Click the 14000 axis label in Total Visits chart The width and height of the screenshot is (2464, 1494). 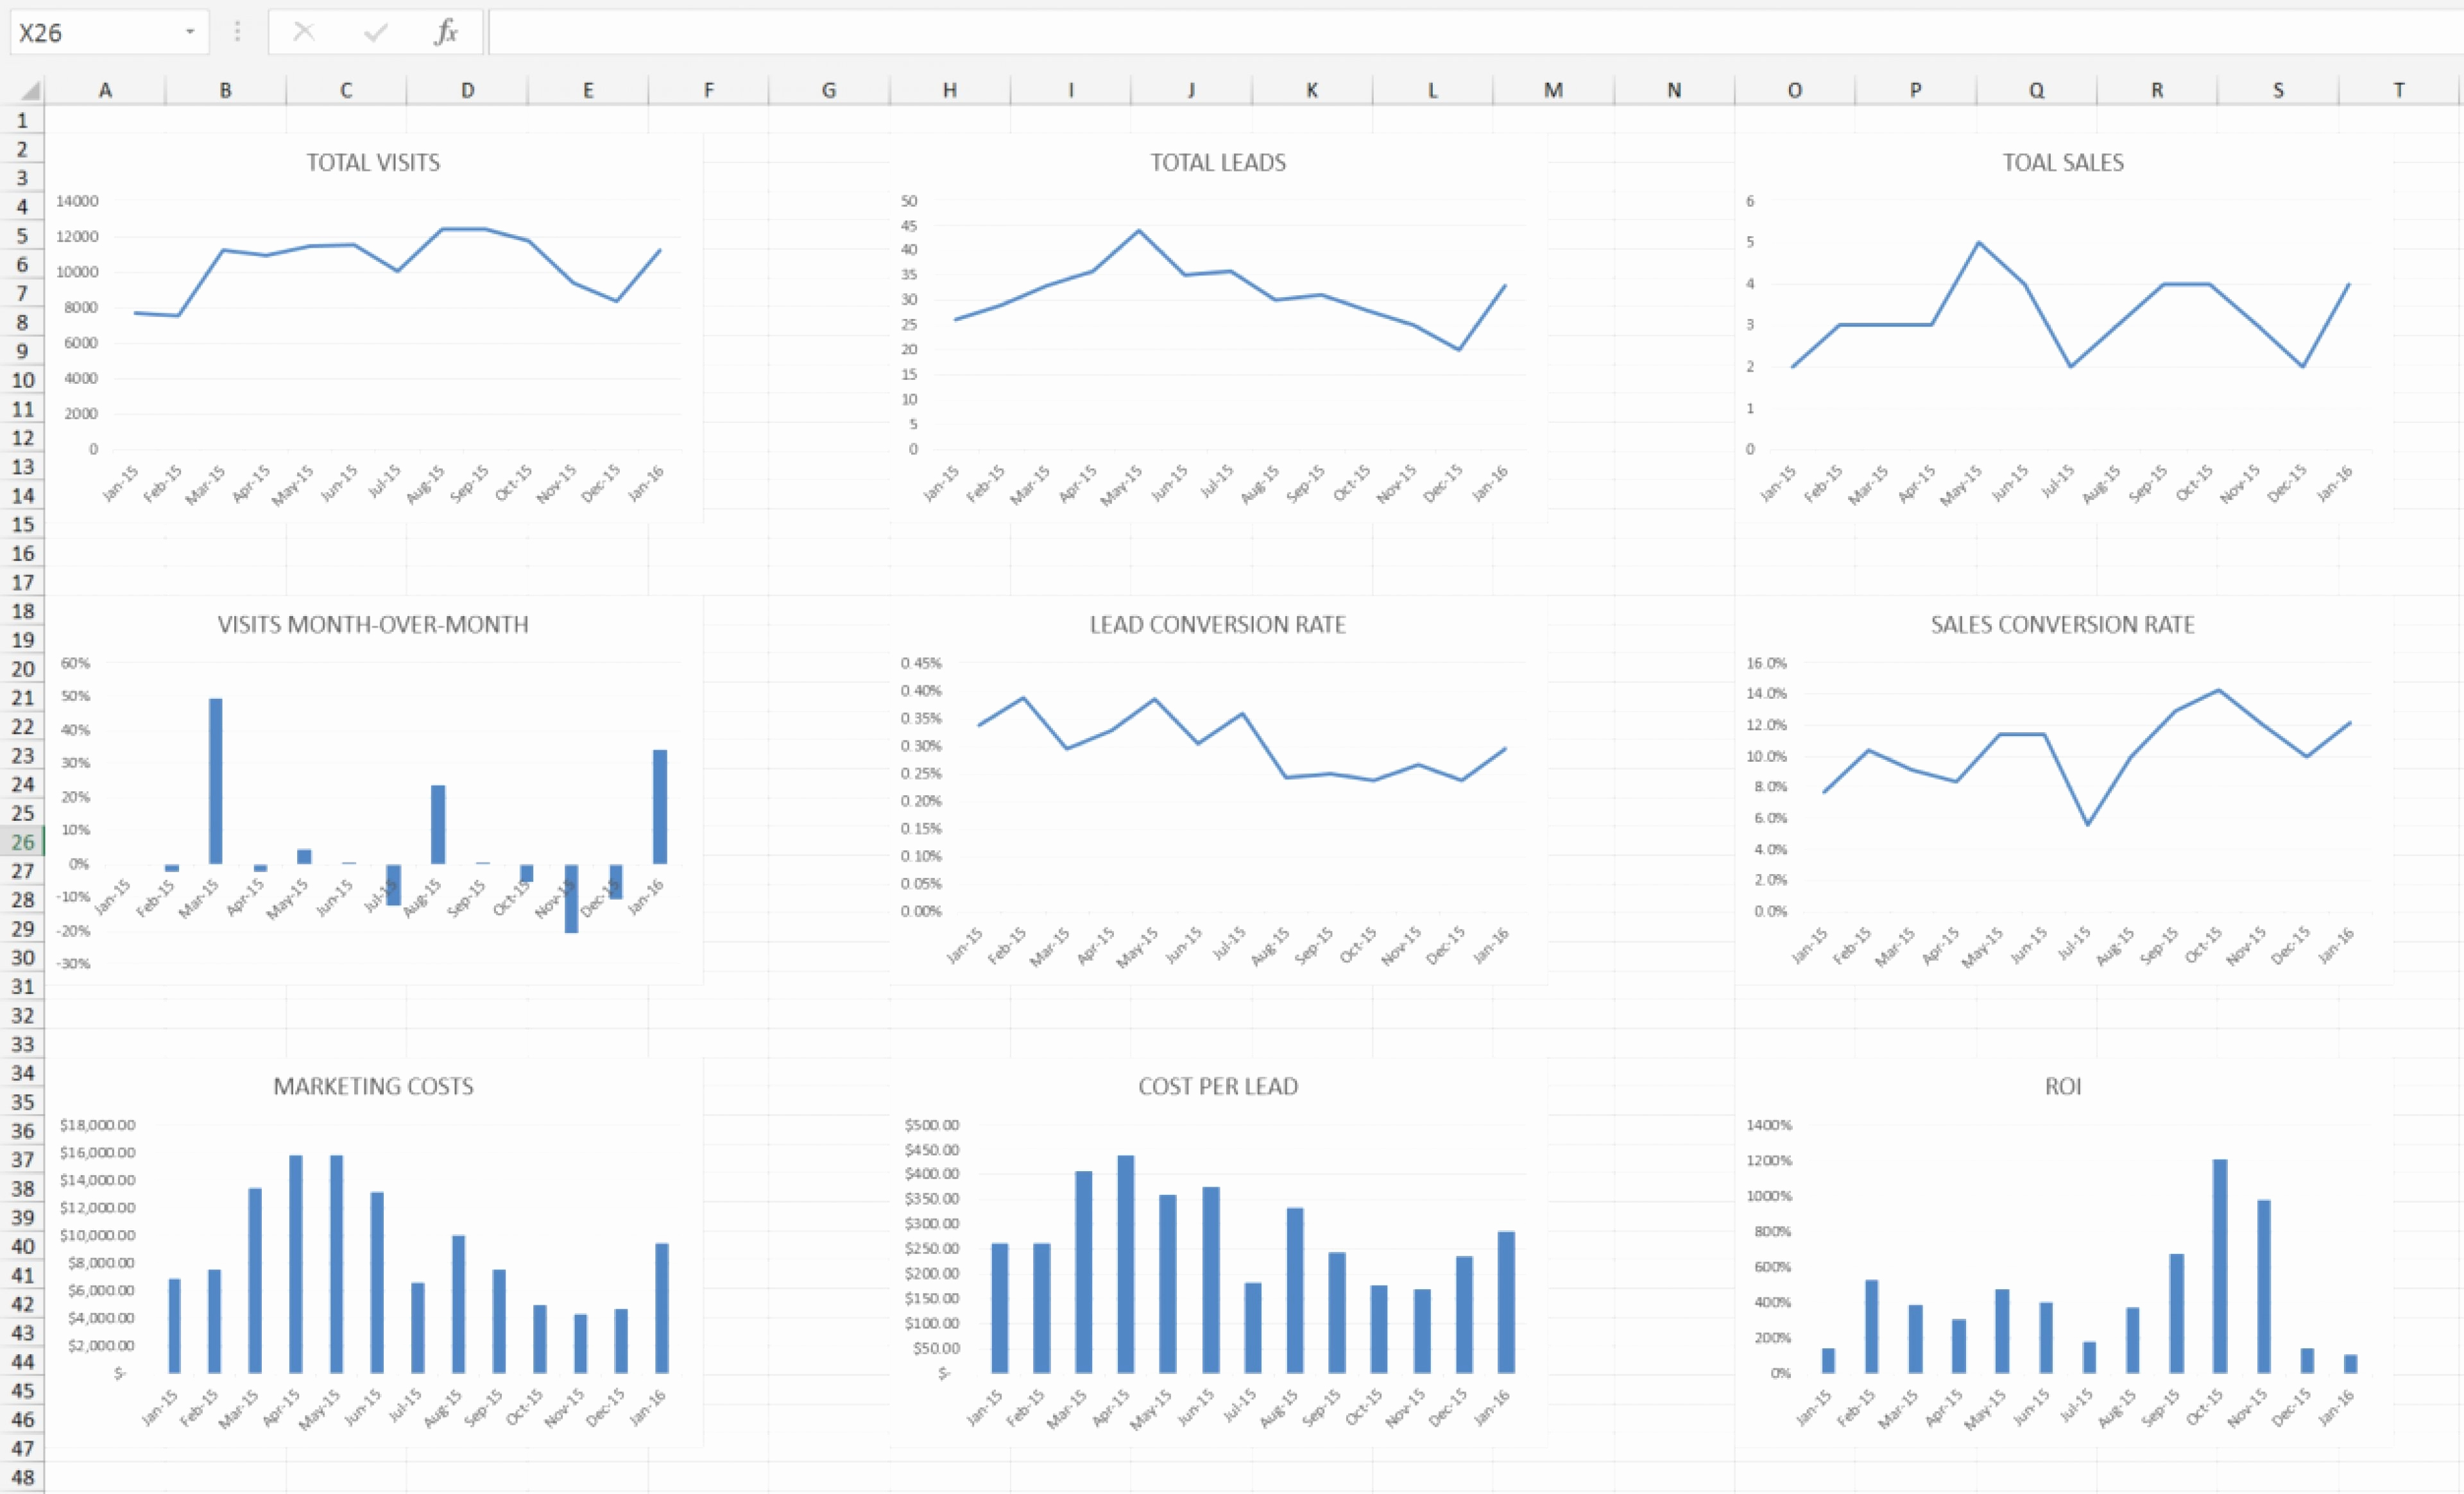click(x=77, y=201)
